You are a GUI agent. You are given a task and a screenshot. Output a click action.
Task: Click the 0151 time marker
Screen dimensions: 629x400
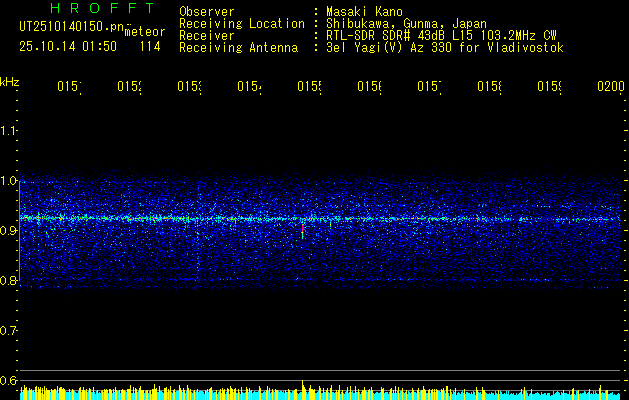pyautogui.click(x=69, y=86)
